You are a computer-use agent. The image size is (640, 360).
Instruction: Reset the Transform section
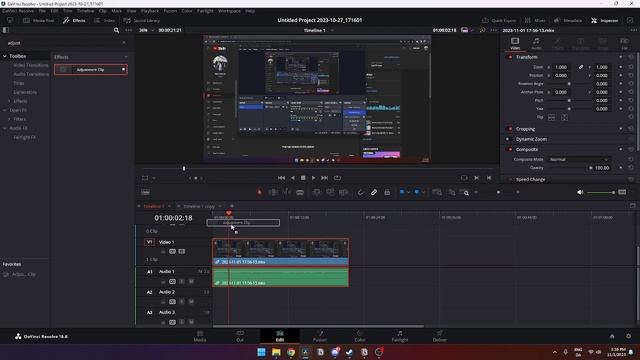point(631,57)
